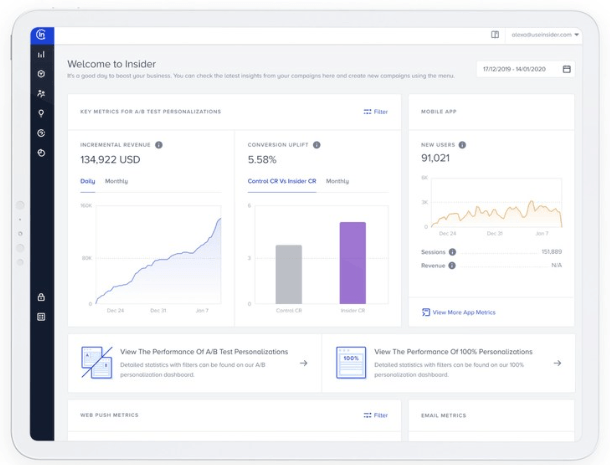
Task: Open View The Performance Of A/B Test Personalizations
Action: click(204, 352)
